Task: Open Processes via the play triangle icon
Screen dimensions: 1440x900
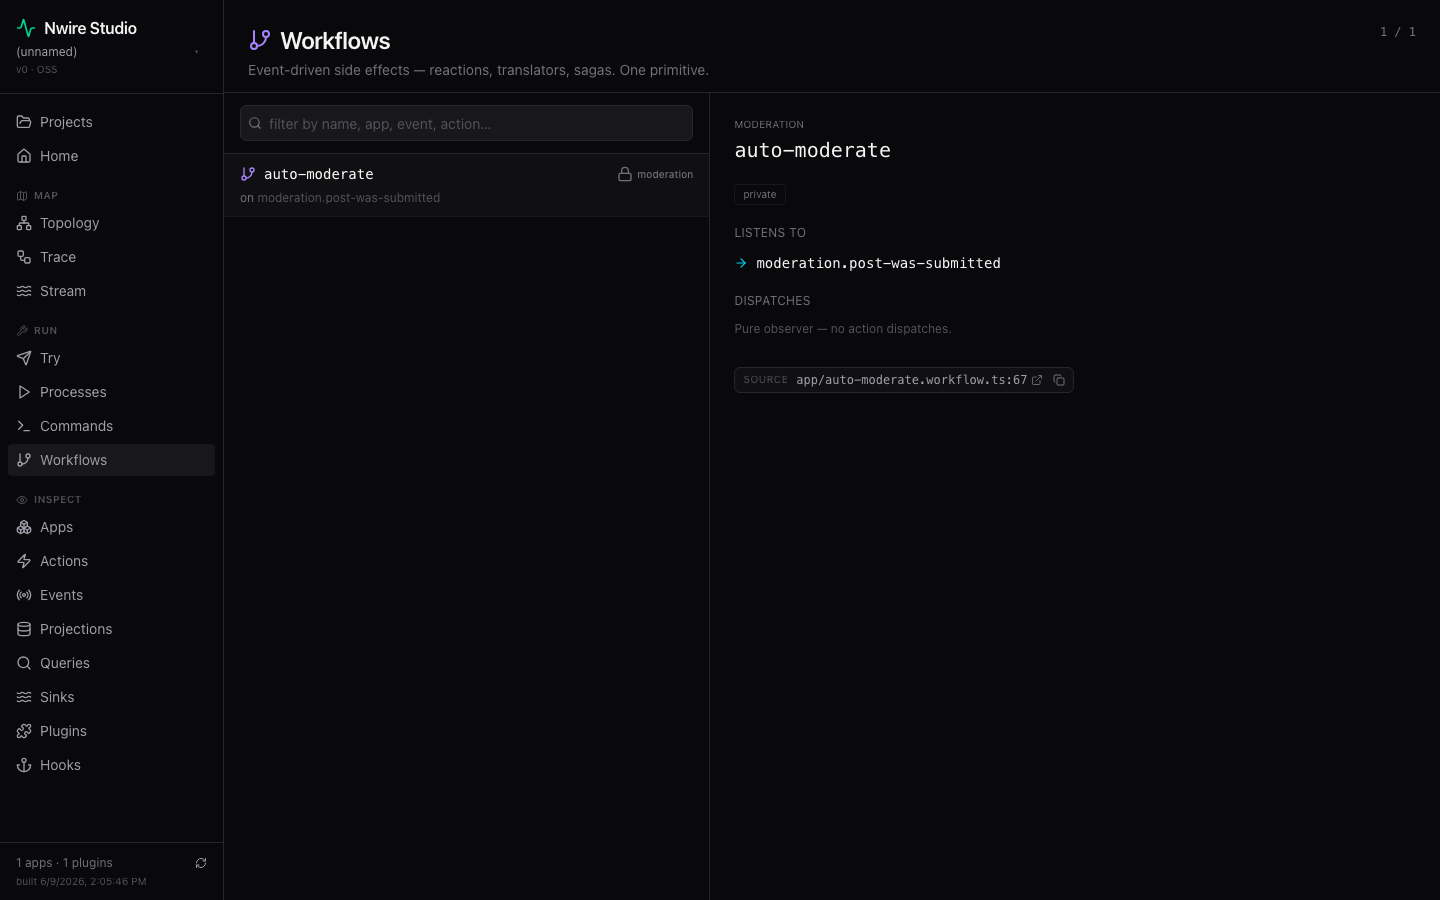Action: point(24,392)
